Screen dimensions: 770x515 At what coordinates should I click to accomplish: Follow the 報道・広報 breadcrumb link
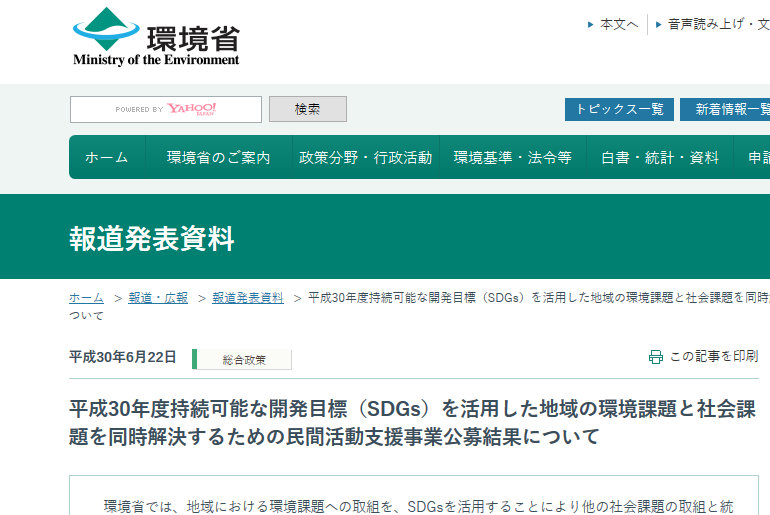point(158,298)
